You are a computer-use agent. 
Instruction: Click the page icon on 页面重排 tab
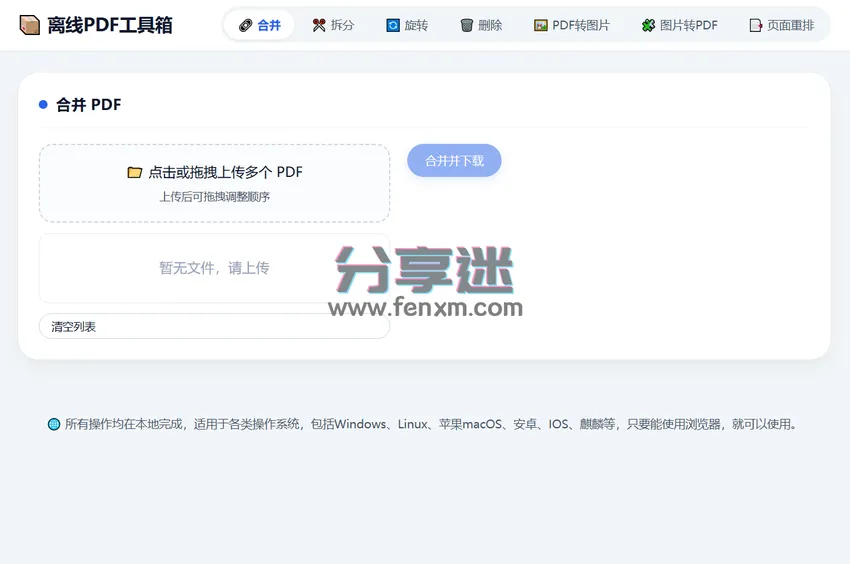[756, 25]
